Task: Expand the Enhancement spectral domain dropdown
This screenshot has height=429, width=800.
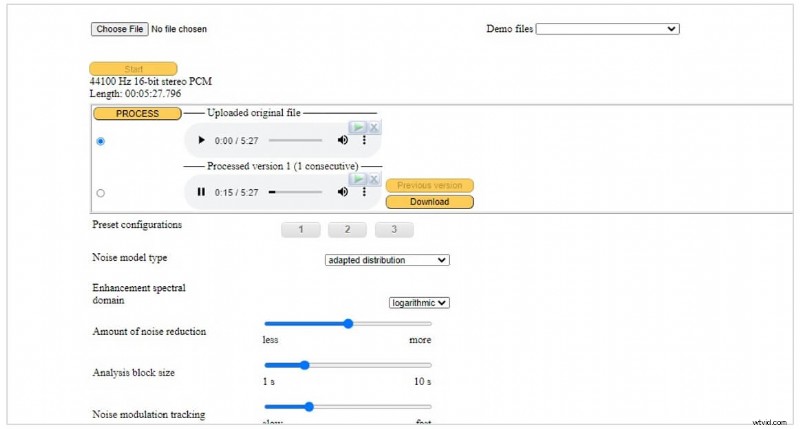Action: [419, 302]
